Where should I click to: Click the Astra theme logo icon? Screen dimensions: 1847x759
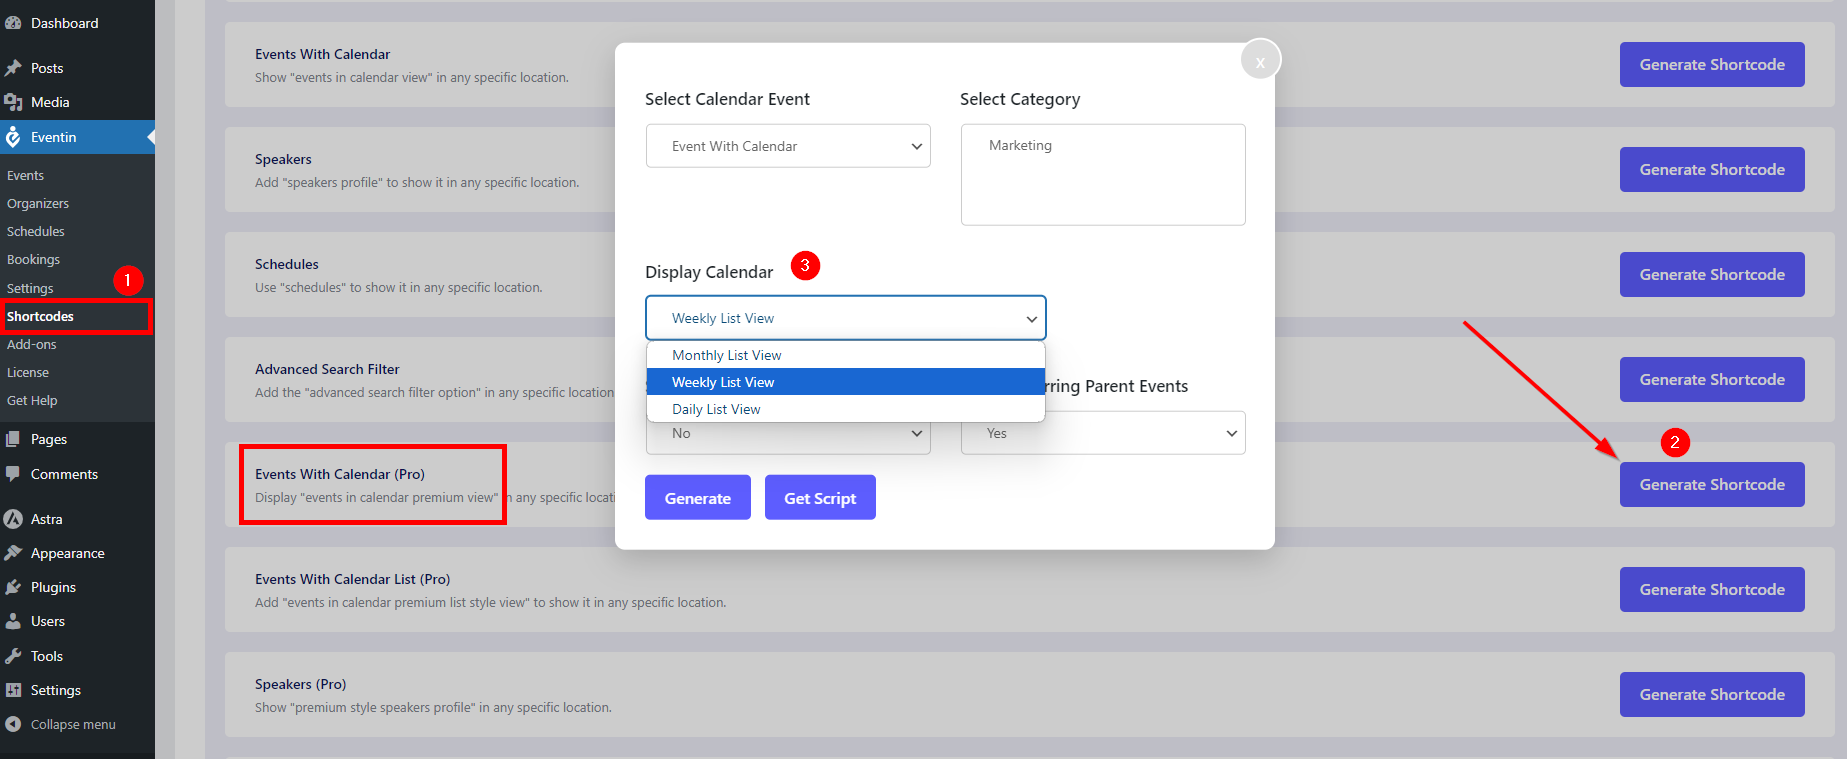click(13, 519)
